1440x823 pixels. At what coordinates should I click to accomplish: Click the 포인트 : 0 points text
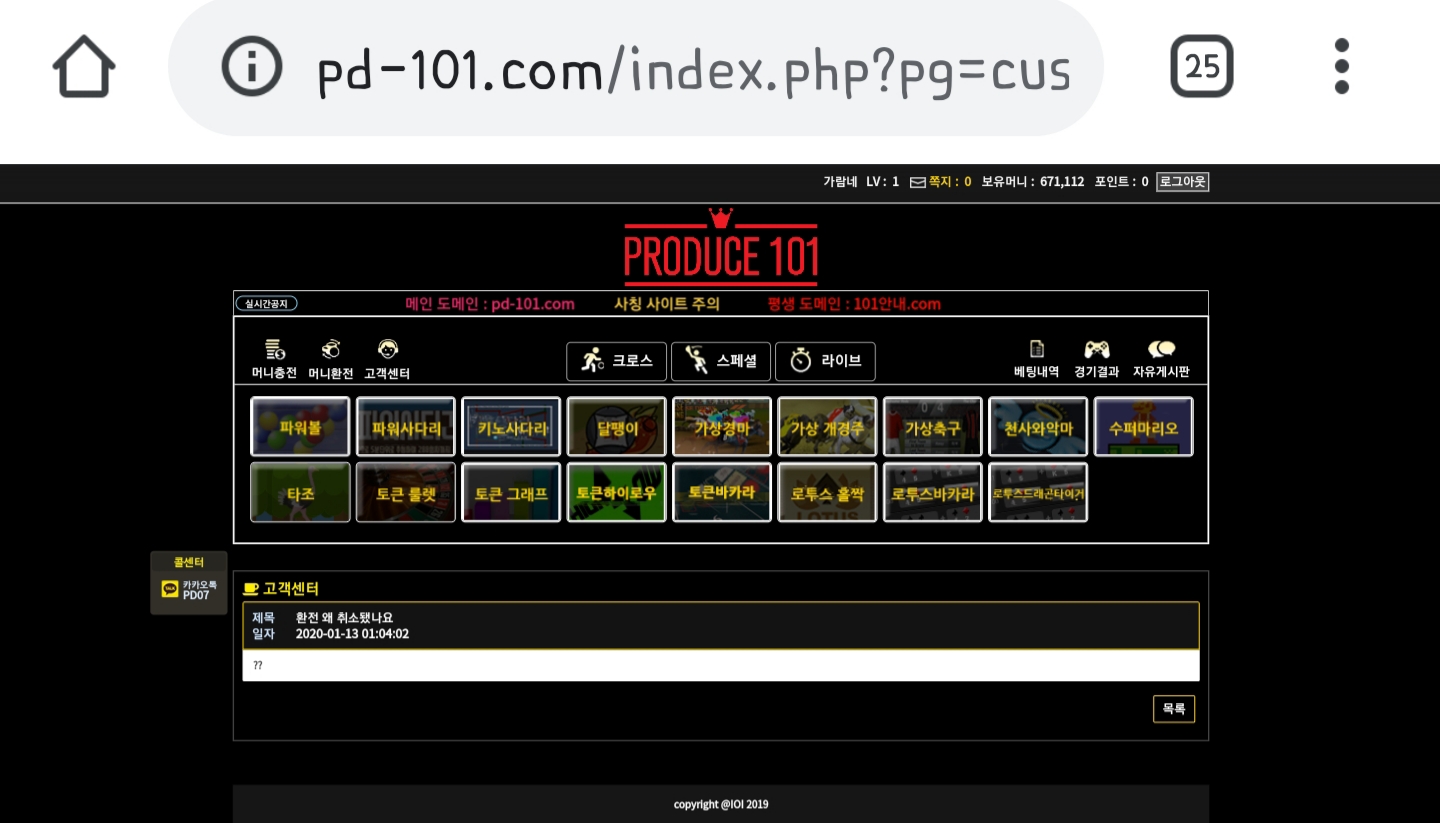(x=1122, y=182)
